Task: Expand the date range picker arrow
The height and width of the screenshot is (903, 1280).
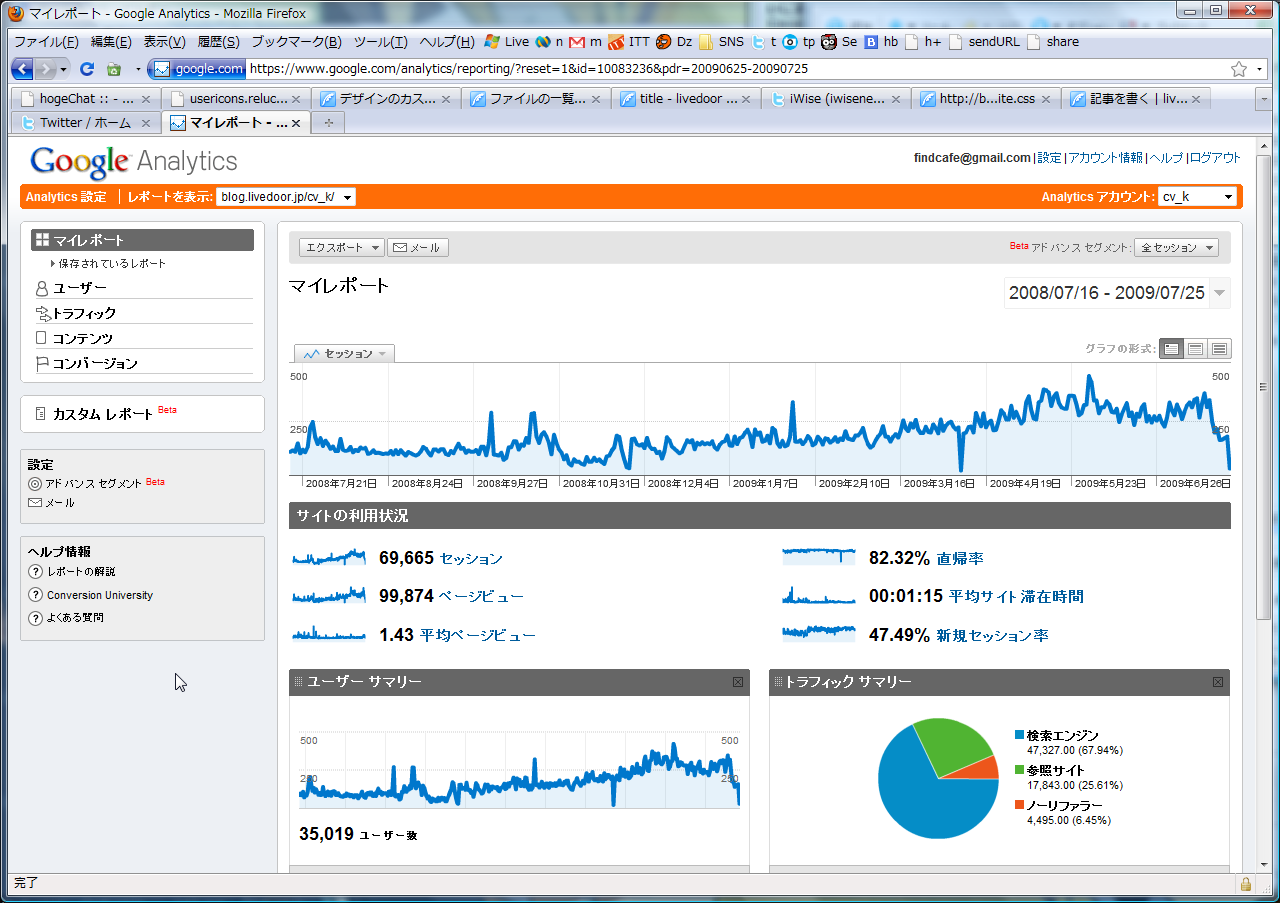Action: tap(1219, 293)
